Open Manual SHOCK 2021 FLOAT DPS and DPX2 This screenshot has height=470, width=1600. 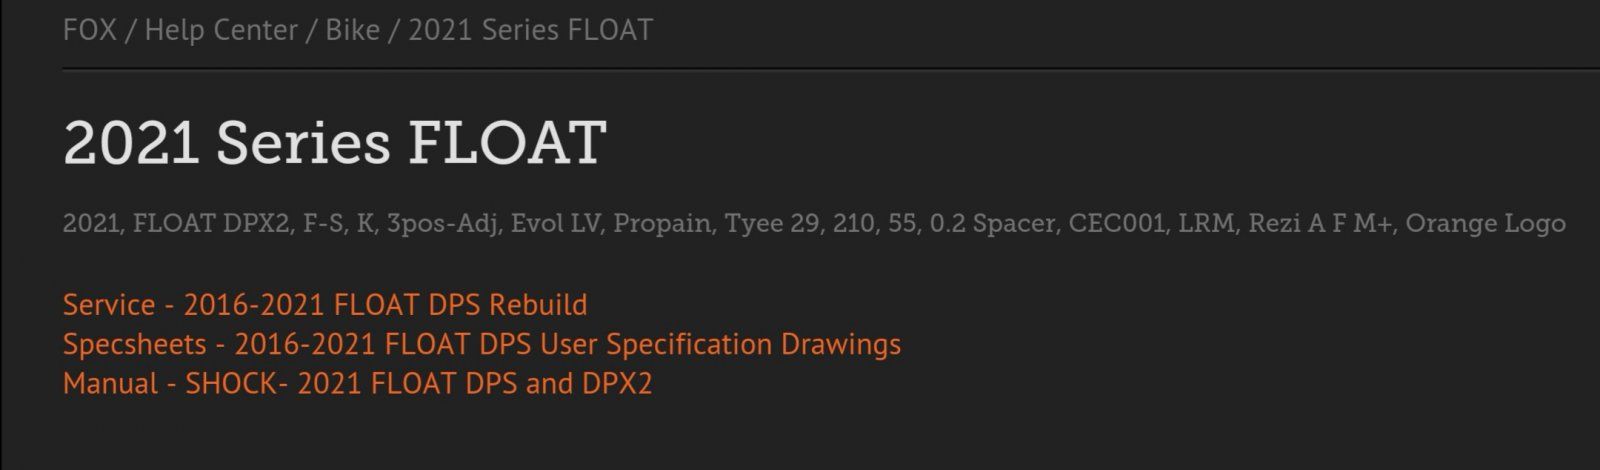click(357, 383)
